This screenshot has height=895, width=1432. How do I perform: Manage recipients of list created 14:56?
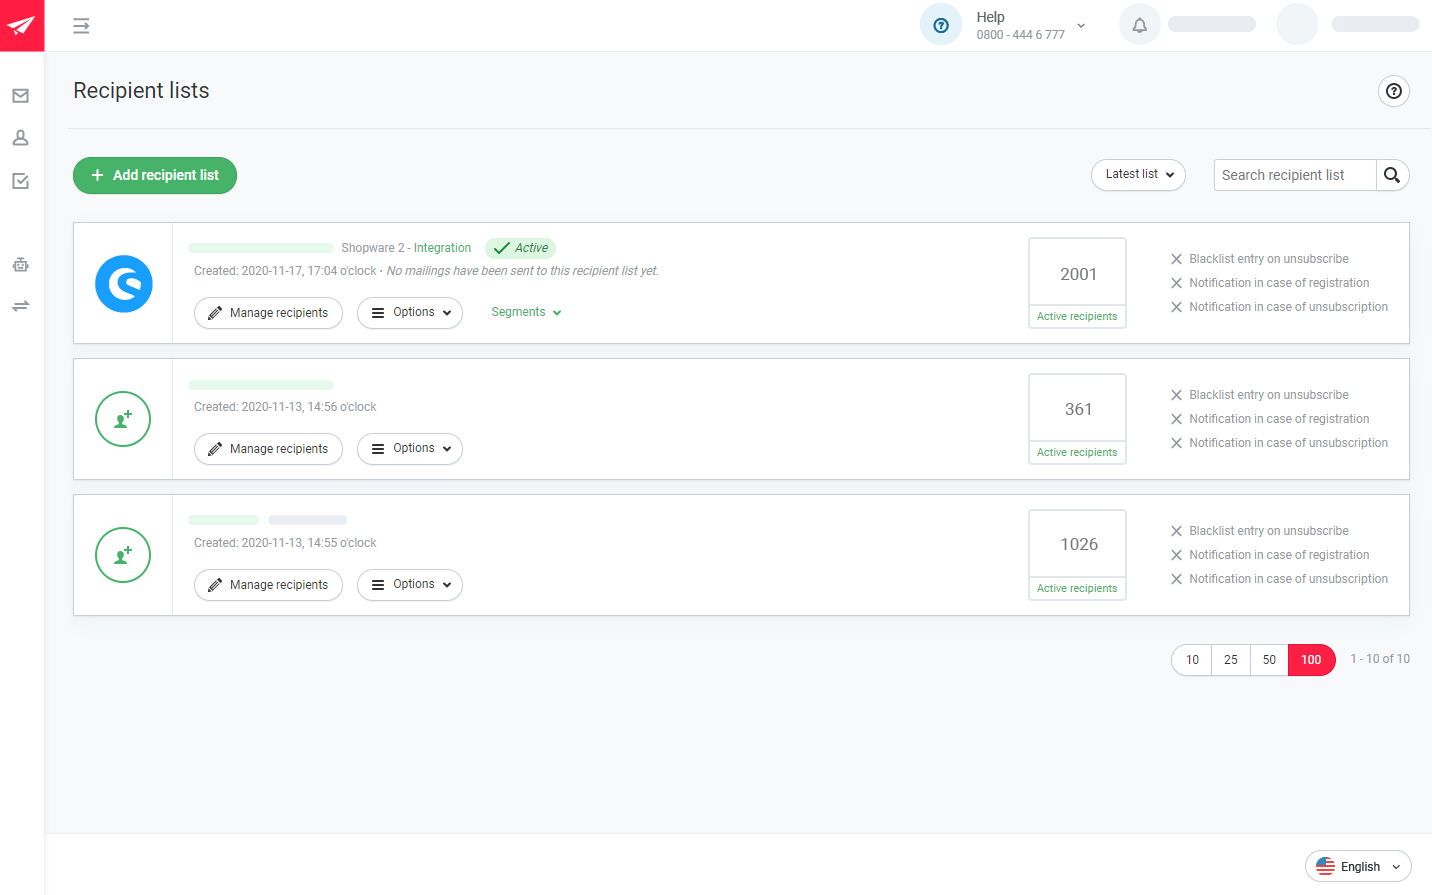click(268, 449)
